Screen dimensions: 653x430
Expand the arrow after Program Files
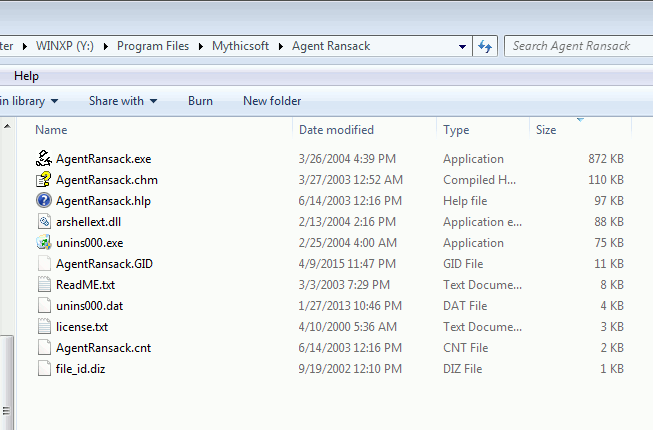201,46
